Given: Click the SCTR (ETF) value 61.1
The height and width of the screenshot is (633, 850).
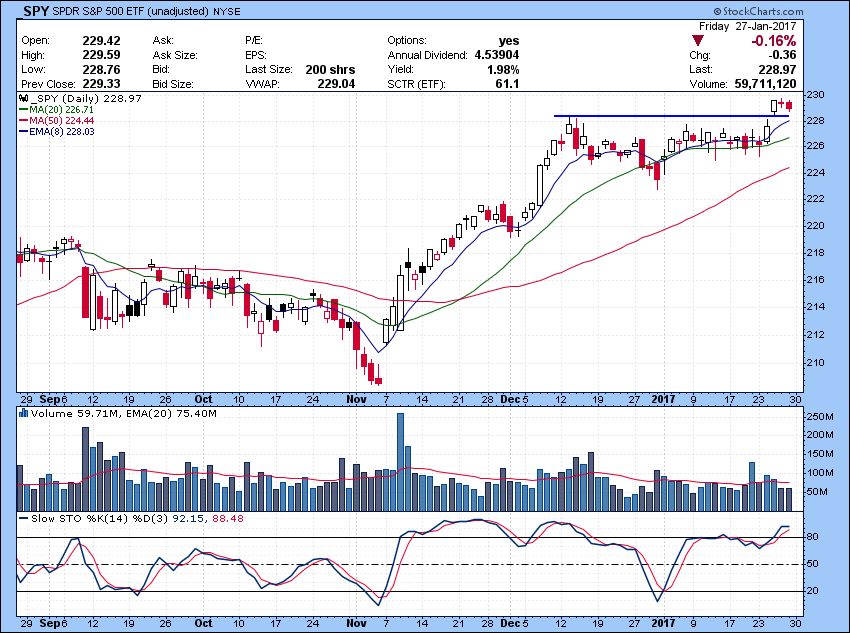Looking at the screenshot, I should coord(507,84).
